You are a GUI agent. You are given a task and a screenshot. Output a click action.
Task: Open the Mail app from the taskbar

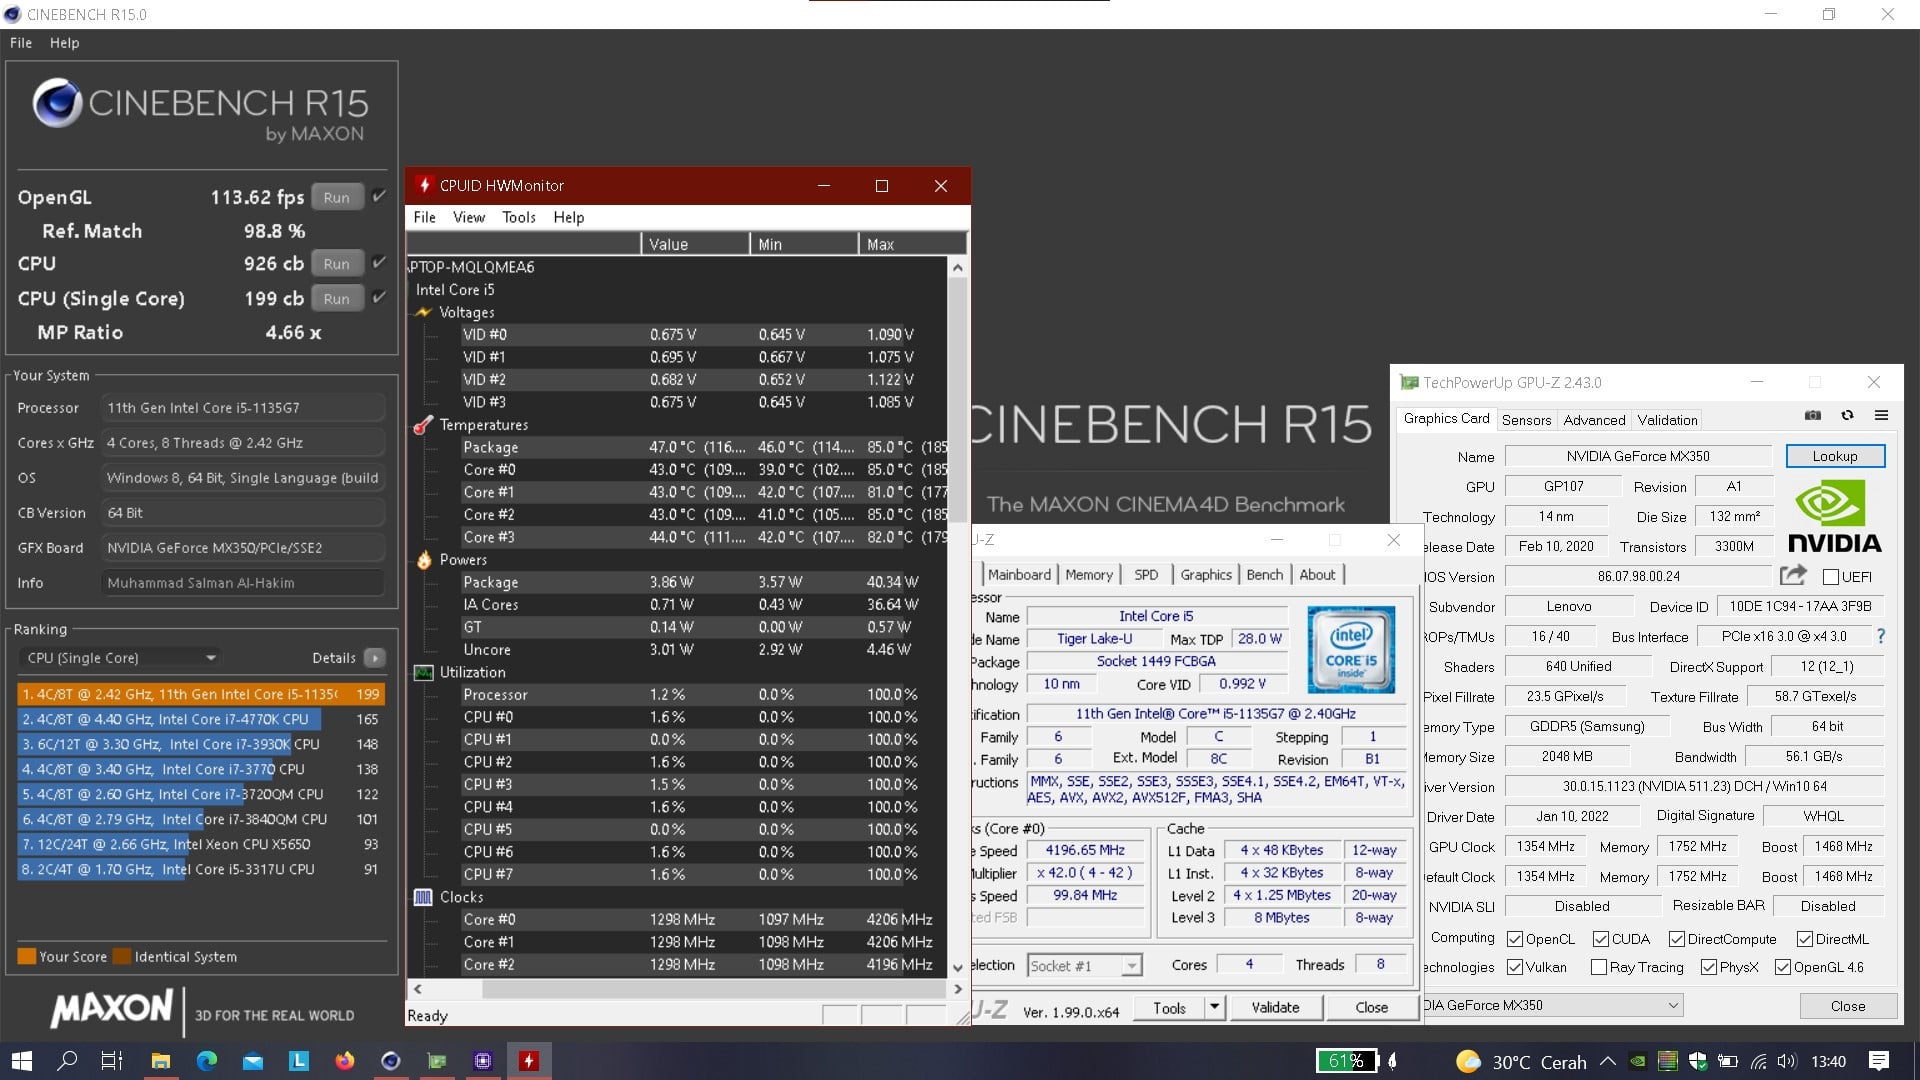[x=253, y=1061]
